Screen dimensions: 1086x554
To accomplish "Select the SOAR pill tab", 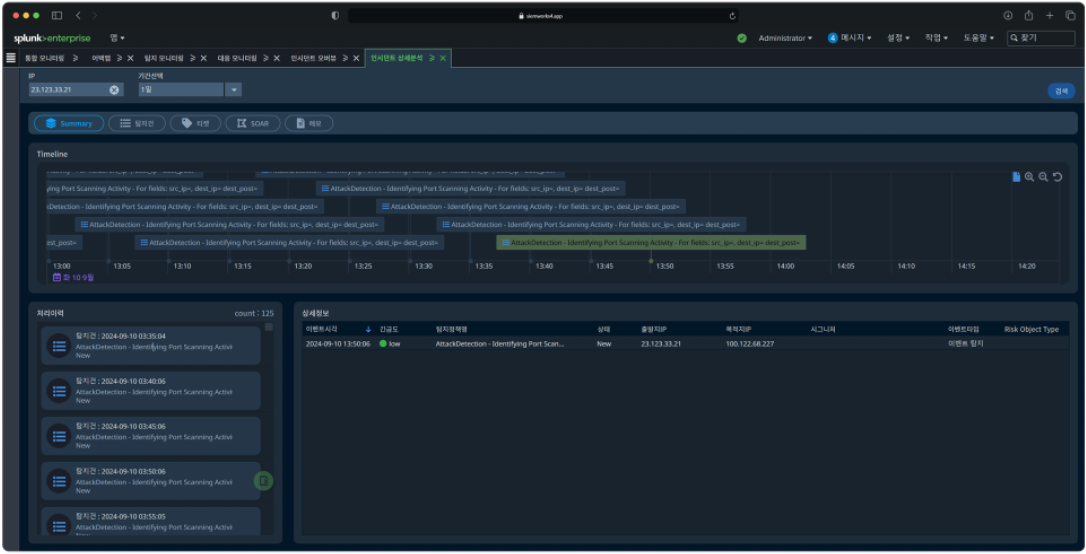I will [253, 123].
